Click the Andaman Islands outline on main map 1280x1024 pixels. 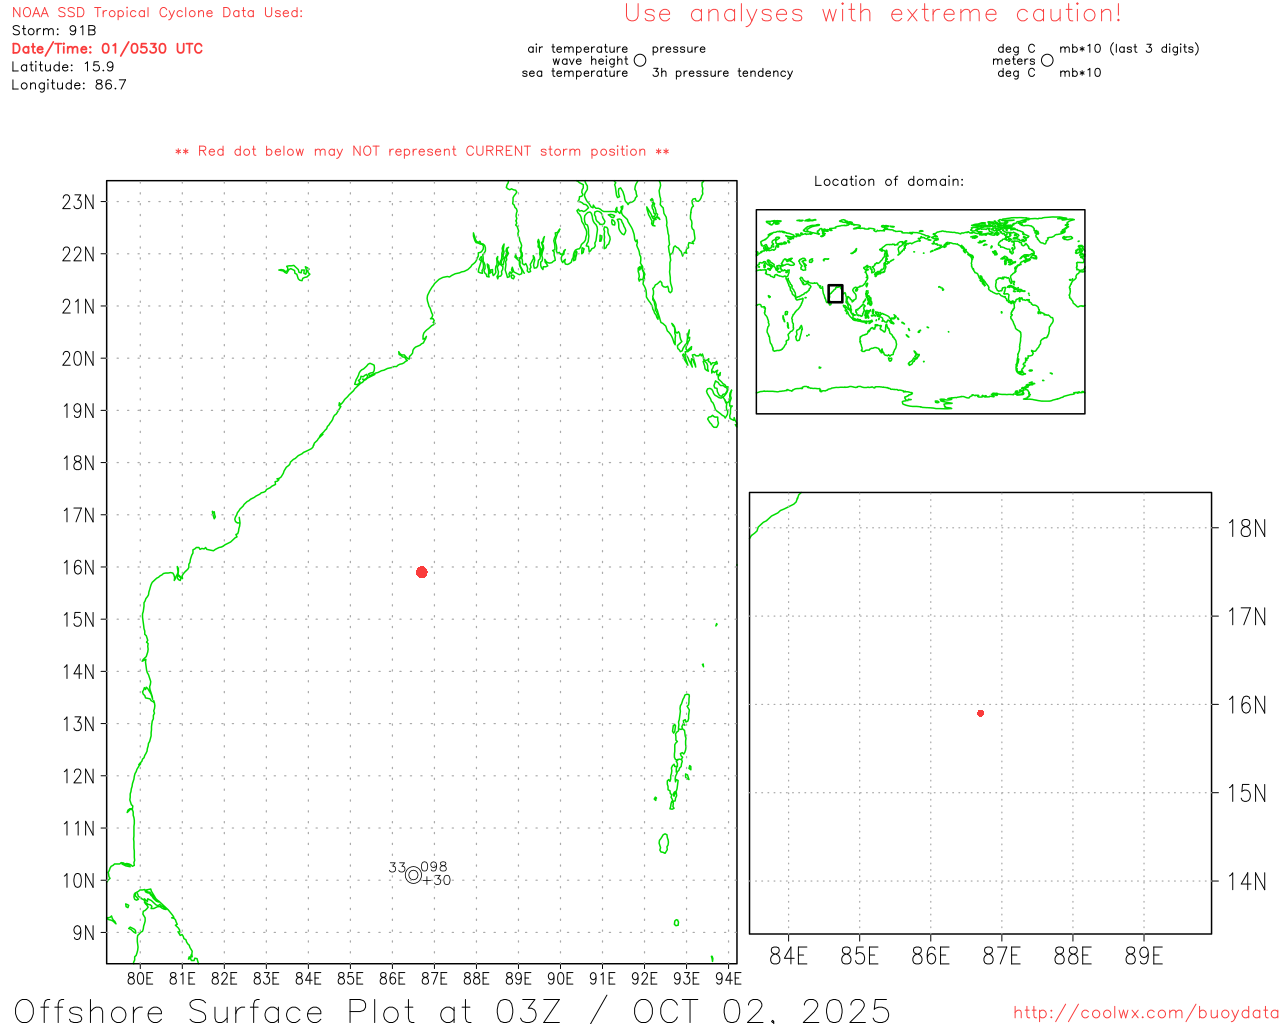click(x=680, y=745)
